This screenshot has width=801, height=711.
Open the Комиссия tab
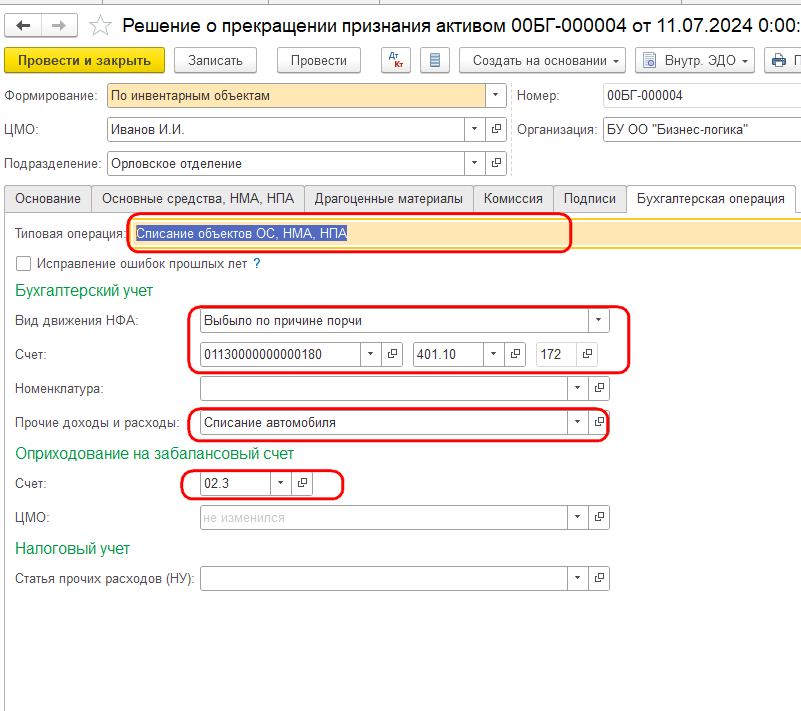pyautogui.click(x=513, y=199)
